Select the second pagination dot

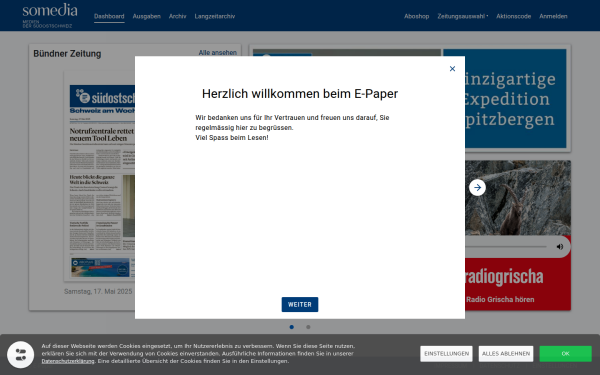(x=308, y=327)
